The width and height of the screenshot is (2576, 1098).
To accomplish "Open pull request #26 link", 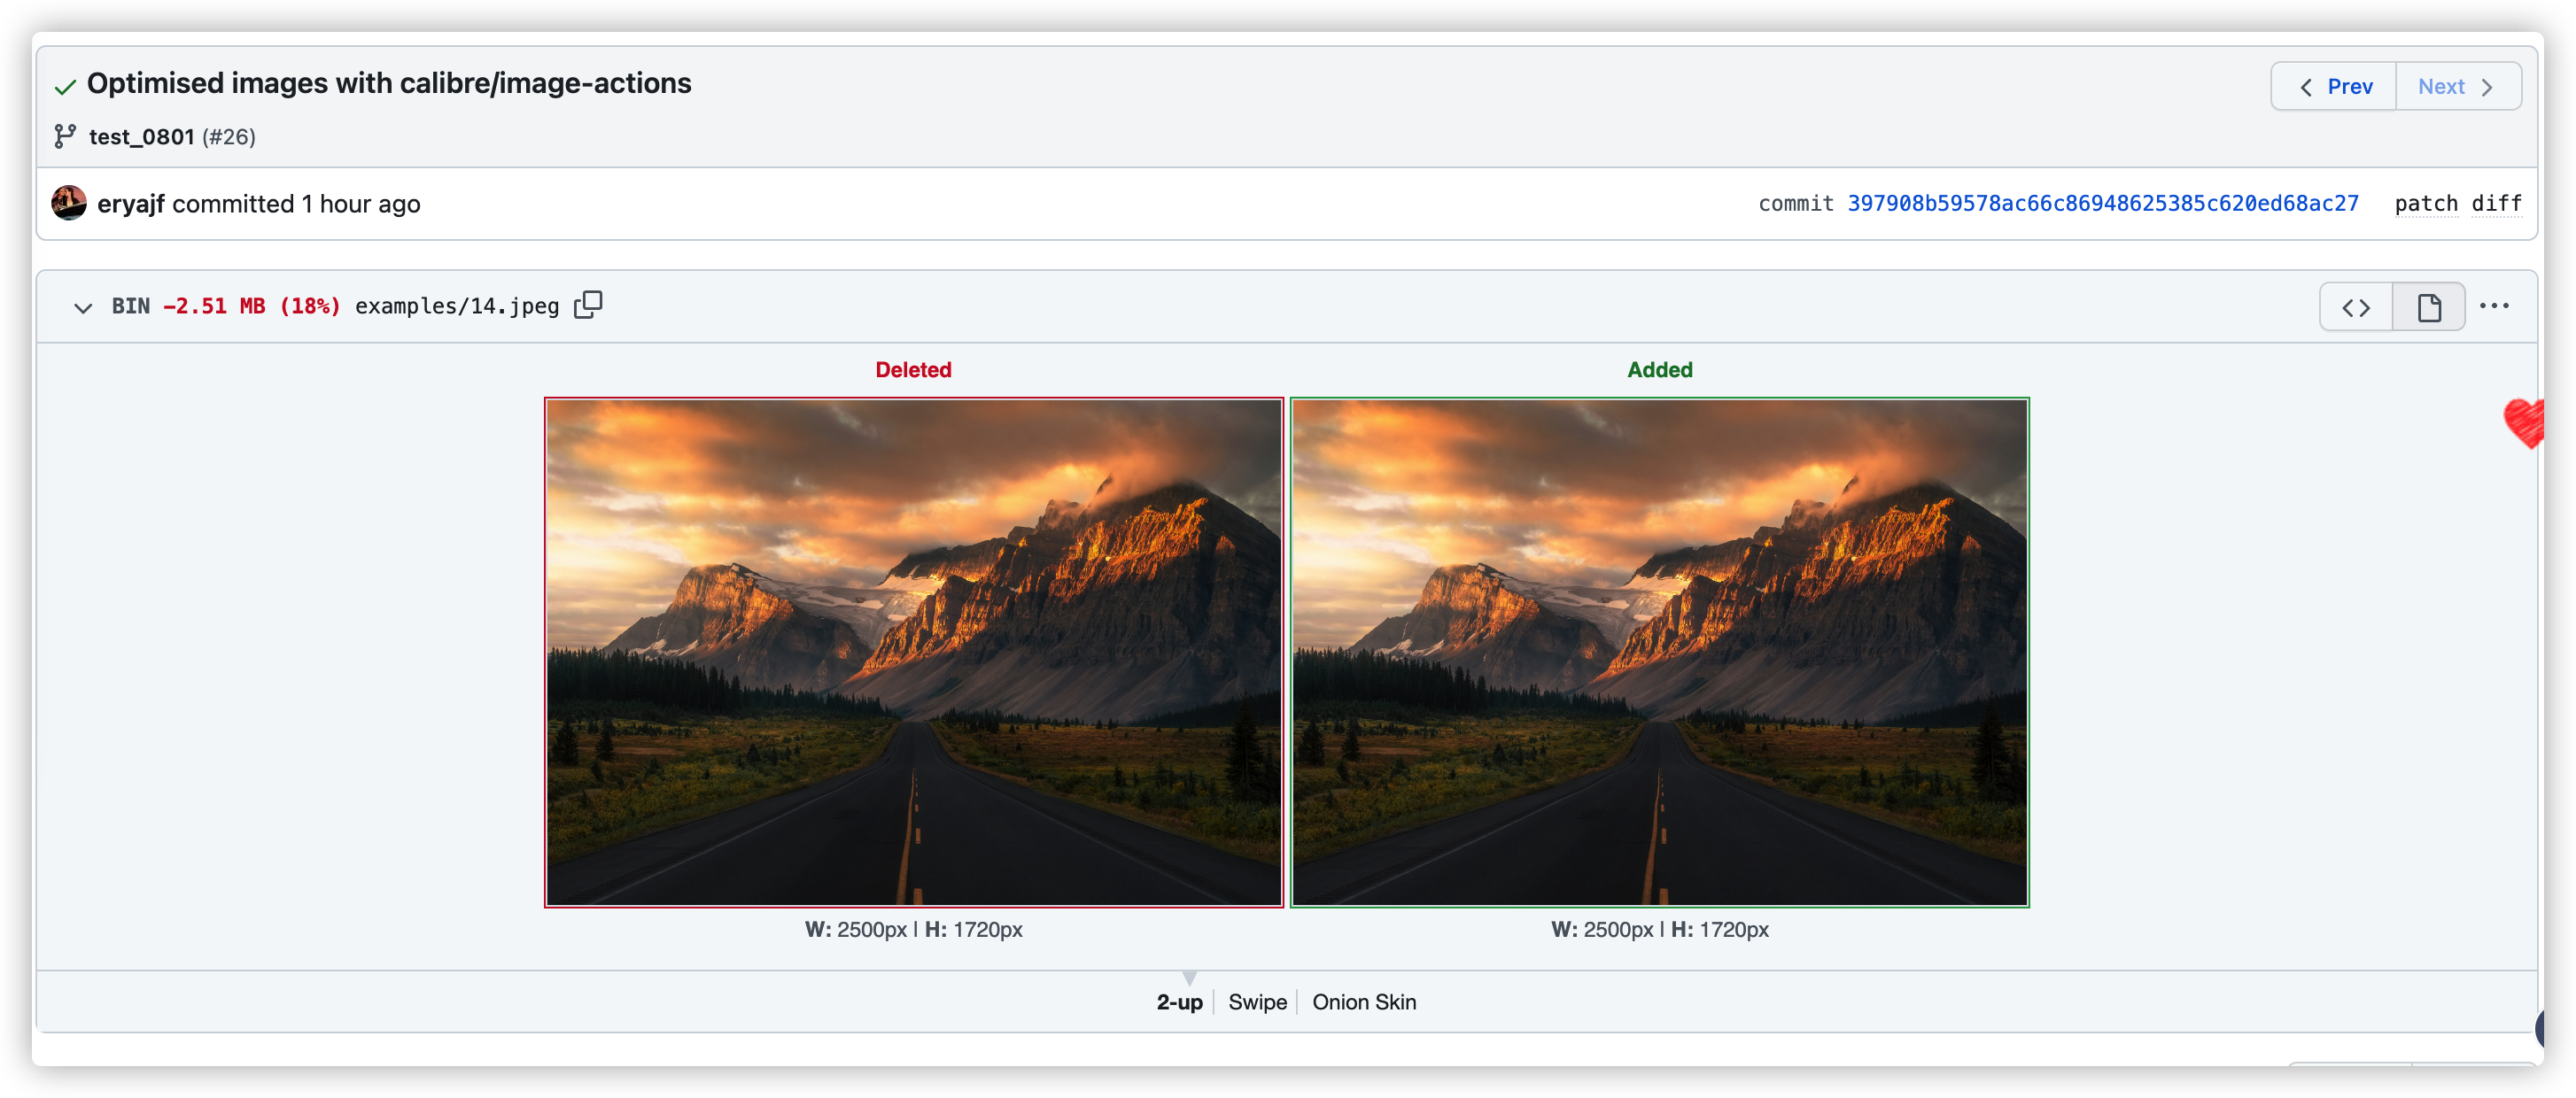I will [x=229, y=136].
